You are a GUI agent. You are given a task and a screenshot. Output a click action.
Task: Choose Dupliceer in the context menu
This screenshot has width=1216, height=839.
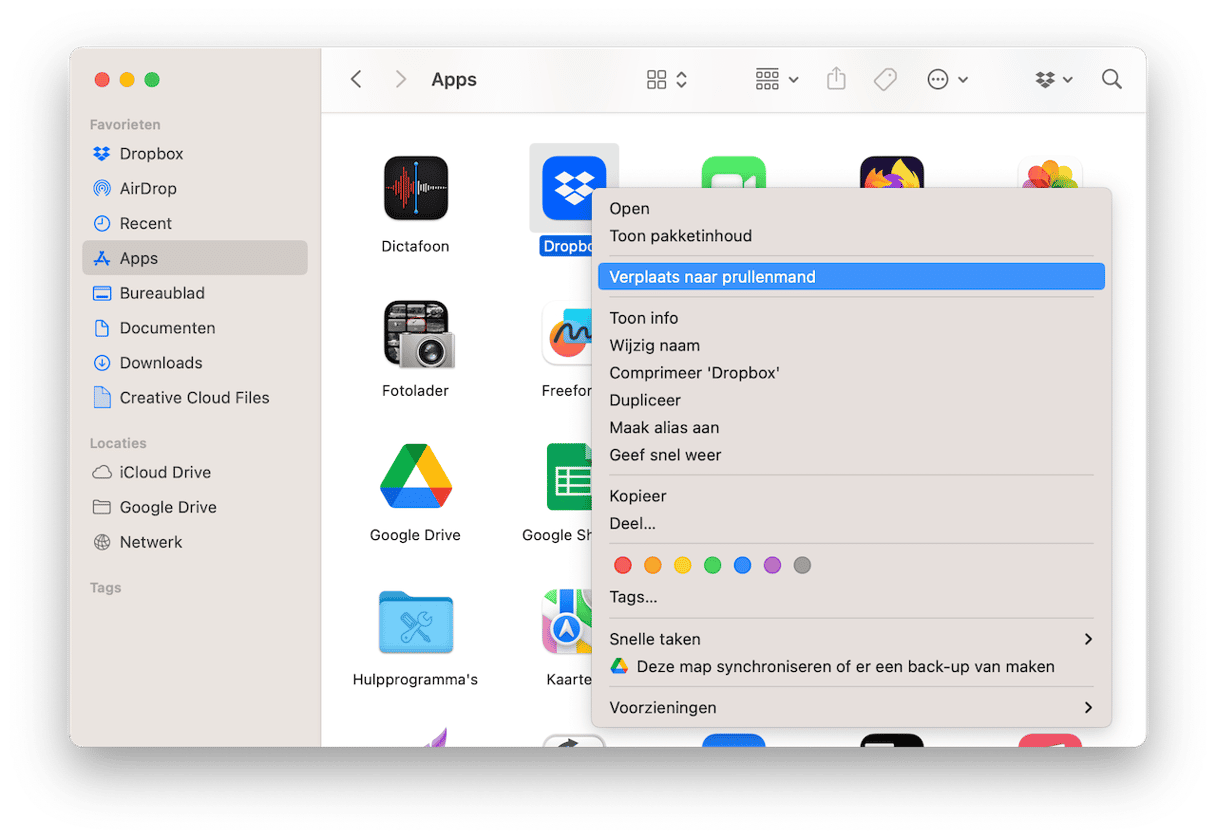click(851, 400)
